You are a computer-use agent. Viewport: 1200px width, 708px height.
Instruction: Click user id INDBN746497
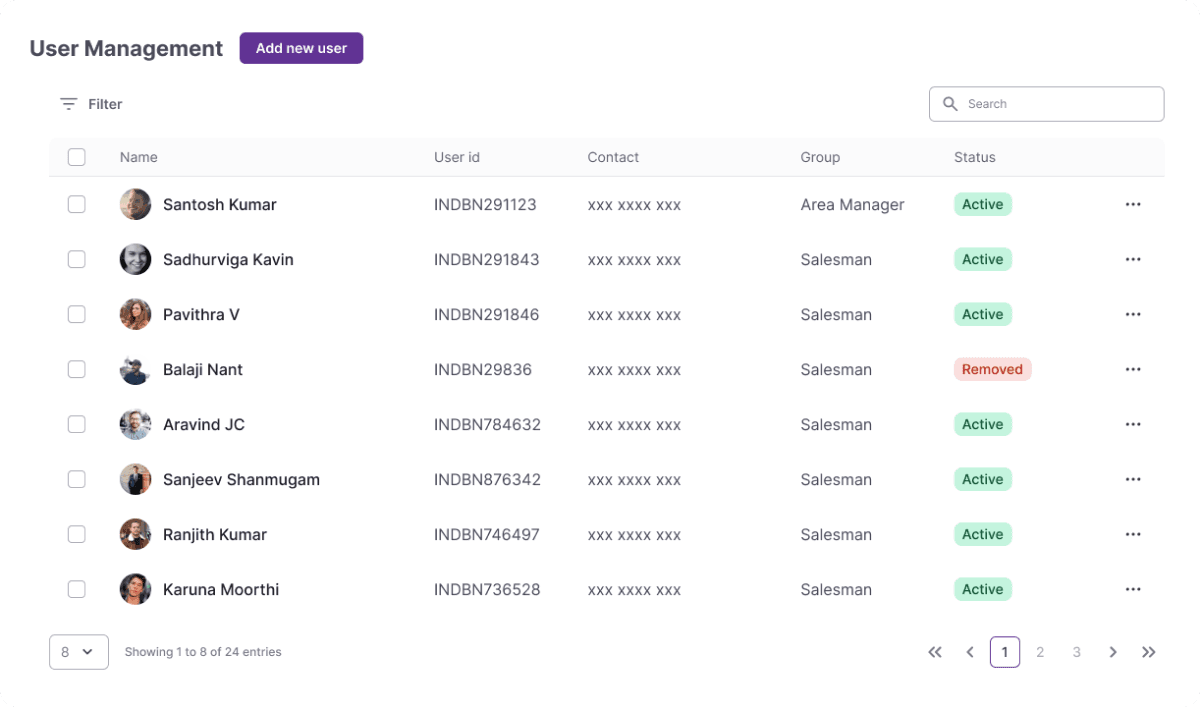click(x=487, y=534)
